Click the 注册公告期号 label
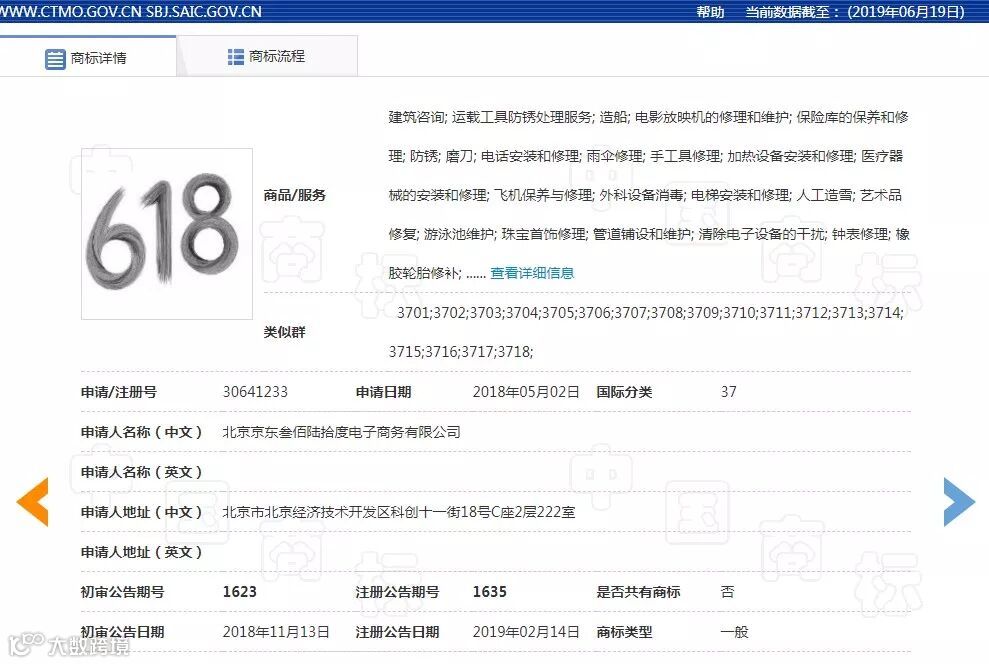Viewport: 989px width, 664px height. (397, 591)
